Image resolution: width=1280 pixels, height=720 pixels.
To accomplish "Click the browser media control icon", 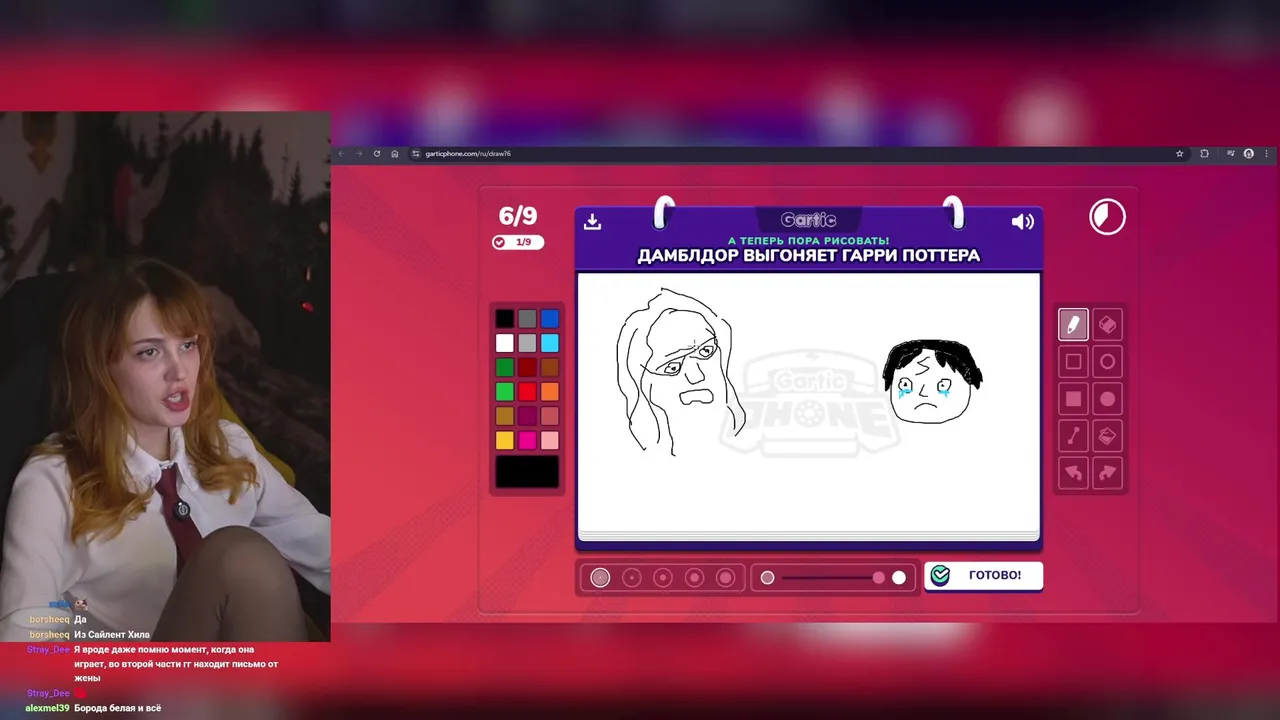I will tap(1231, 154).
